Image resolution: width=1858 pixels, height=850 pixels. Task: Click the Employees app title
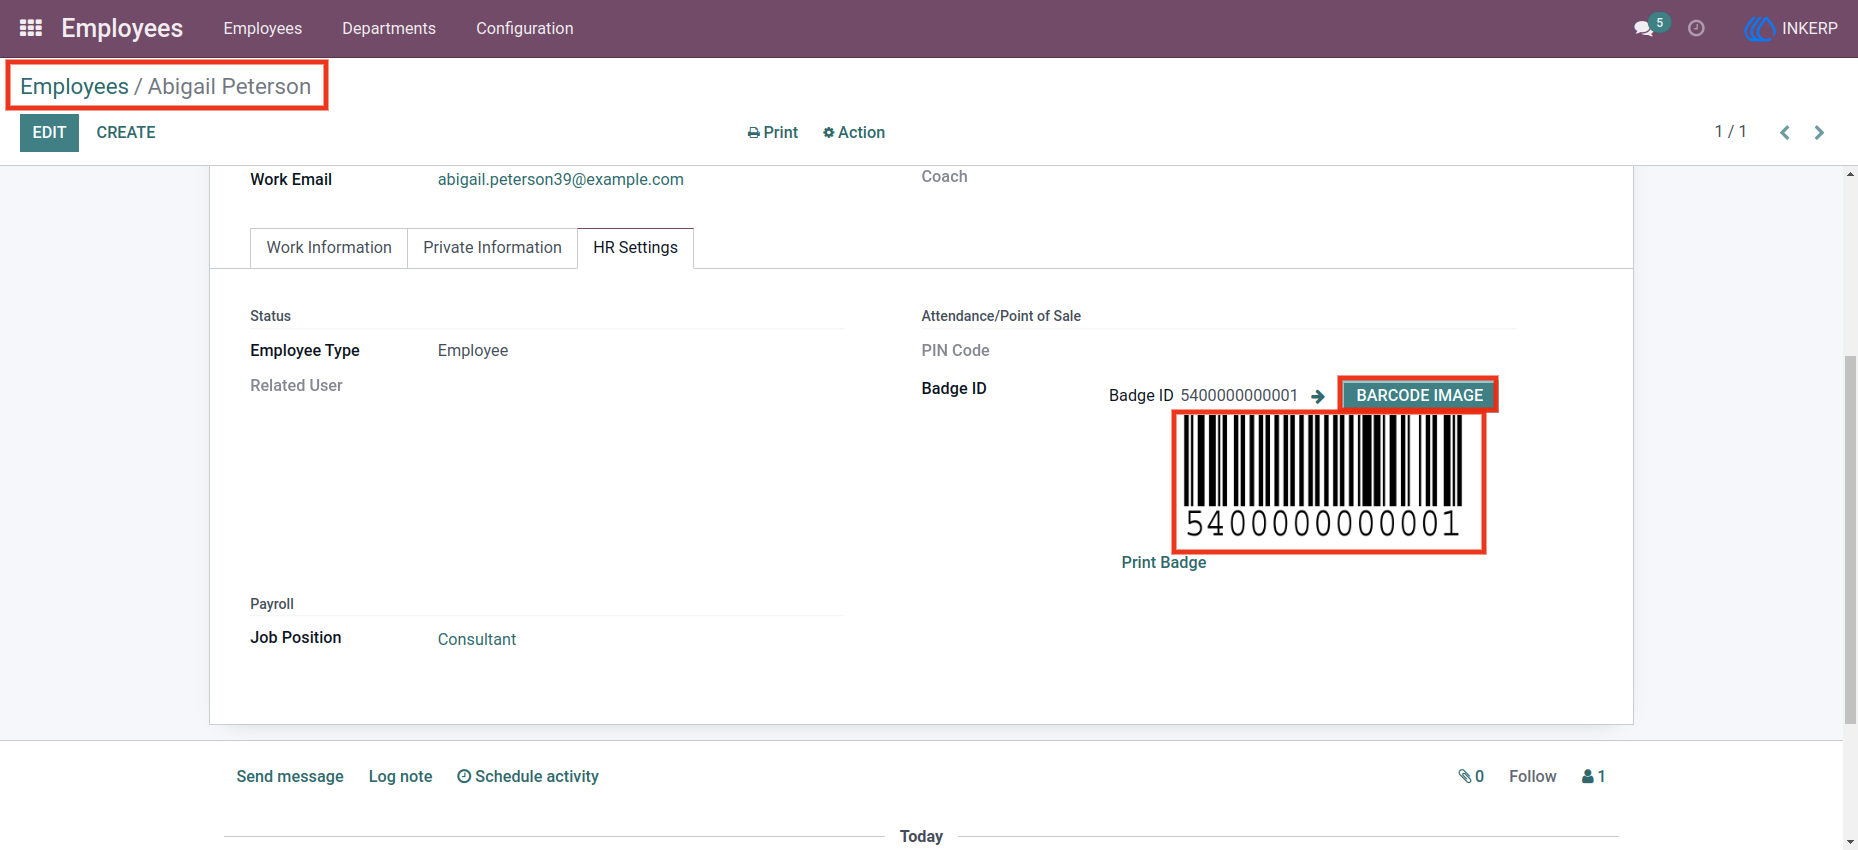pos(122,28)
